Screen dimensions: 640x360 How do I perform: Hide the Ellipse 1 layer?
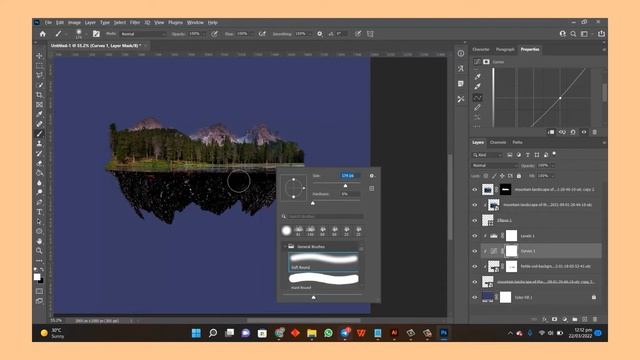475,220
